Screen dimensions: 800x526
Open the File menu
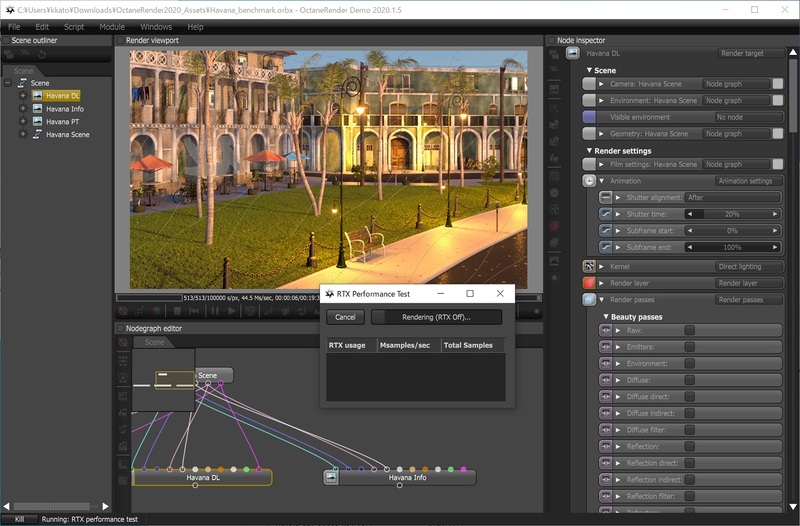pyautogui.click(x=14, y=27)
